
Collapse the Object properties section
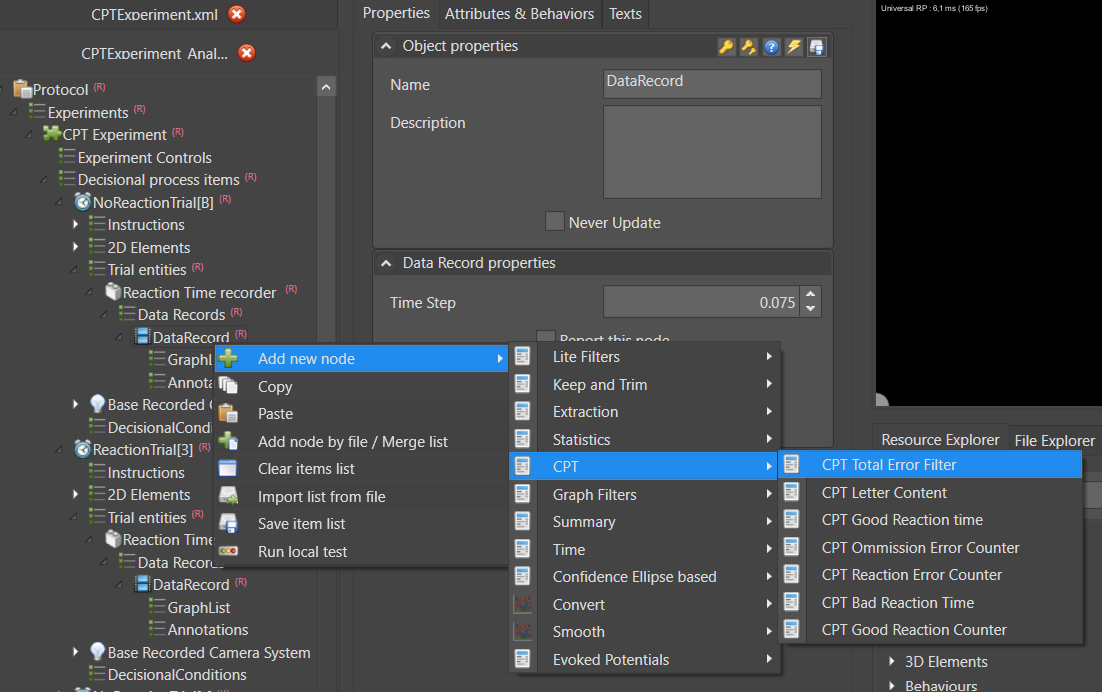click(386, 46)
